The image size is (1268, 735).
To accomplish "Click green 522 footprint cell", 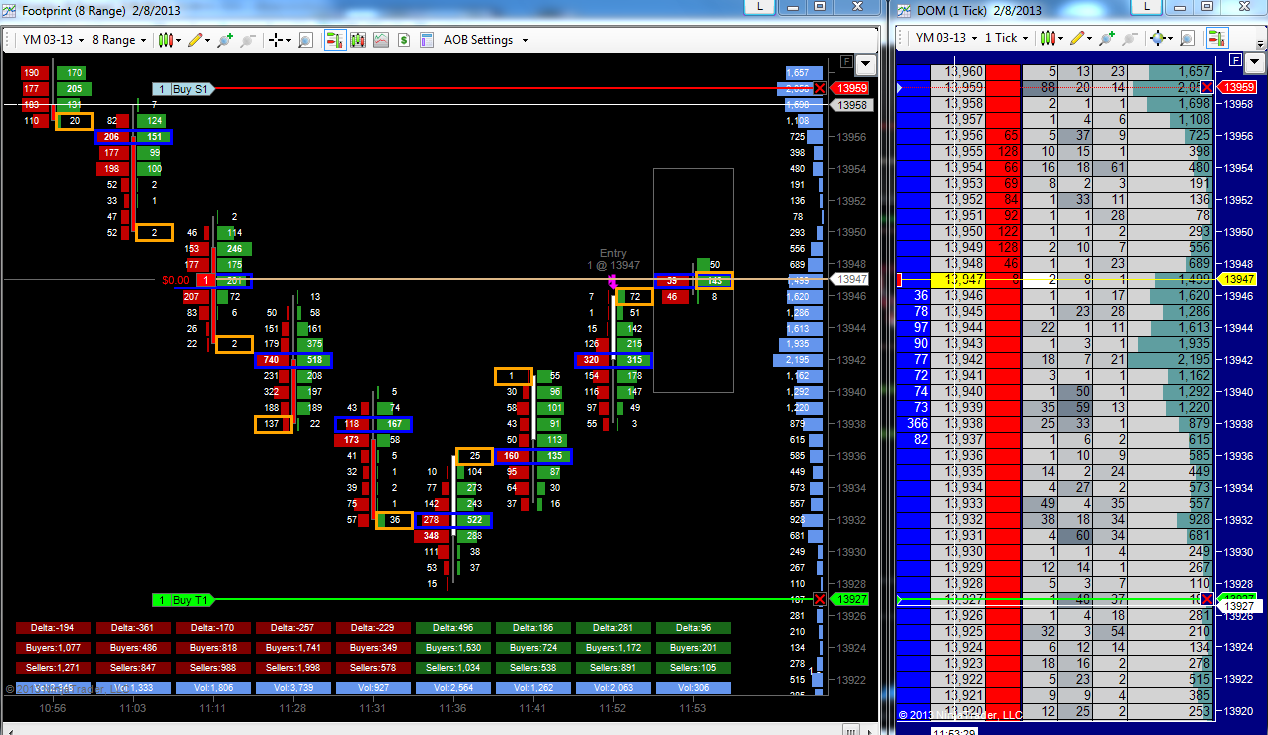I will (x=473, y=520).
